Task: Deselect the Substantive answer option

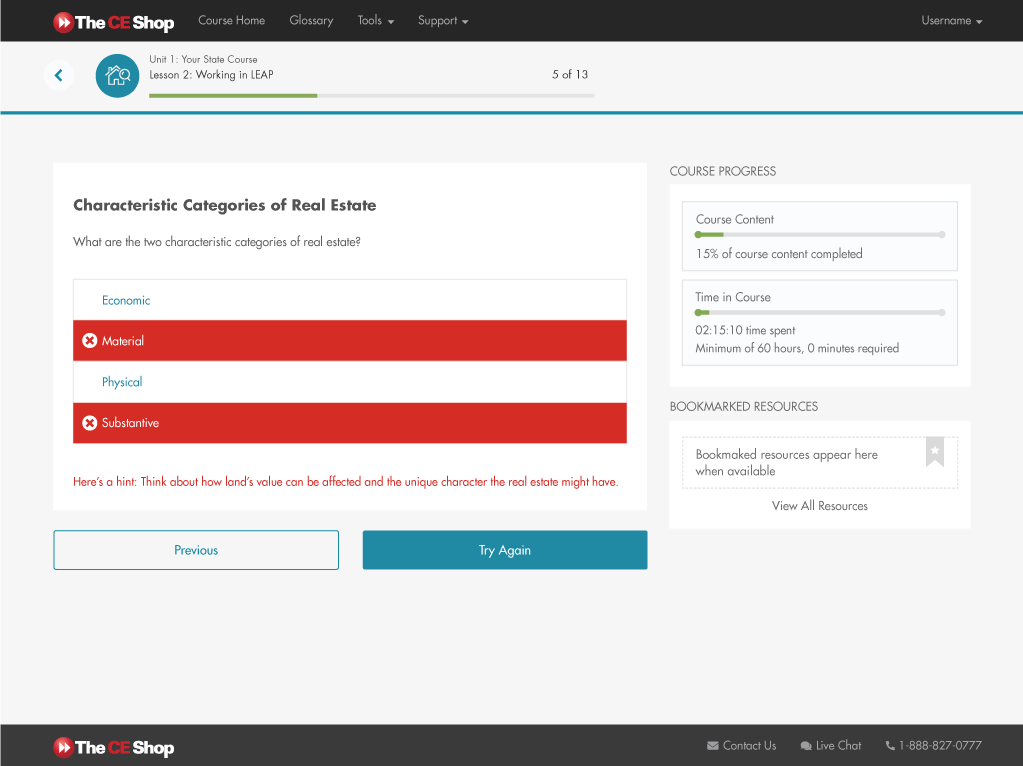Action: click(x=350, y=423)
